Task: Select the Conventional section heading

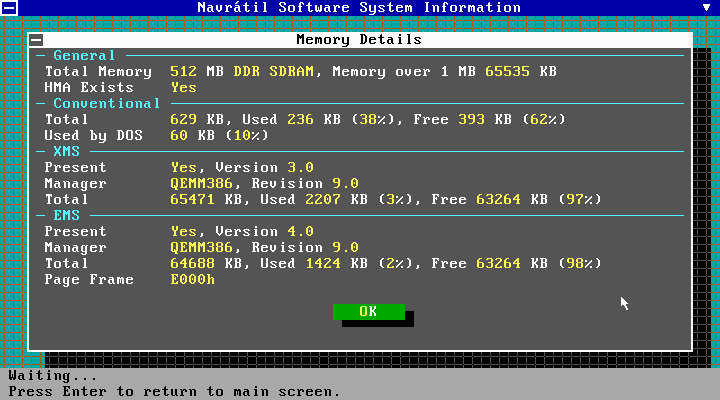Action: 107,103
